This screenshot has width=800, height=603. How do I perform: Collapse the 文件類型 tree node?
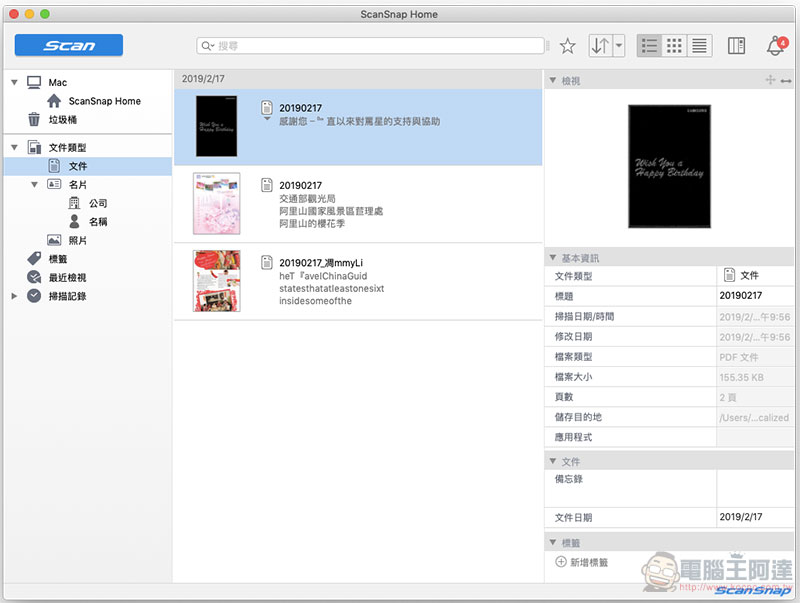click(14, 147)
